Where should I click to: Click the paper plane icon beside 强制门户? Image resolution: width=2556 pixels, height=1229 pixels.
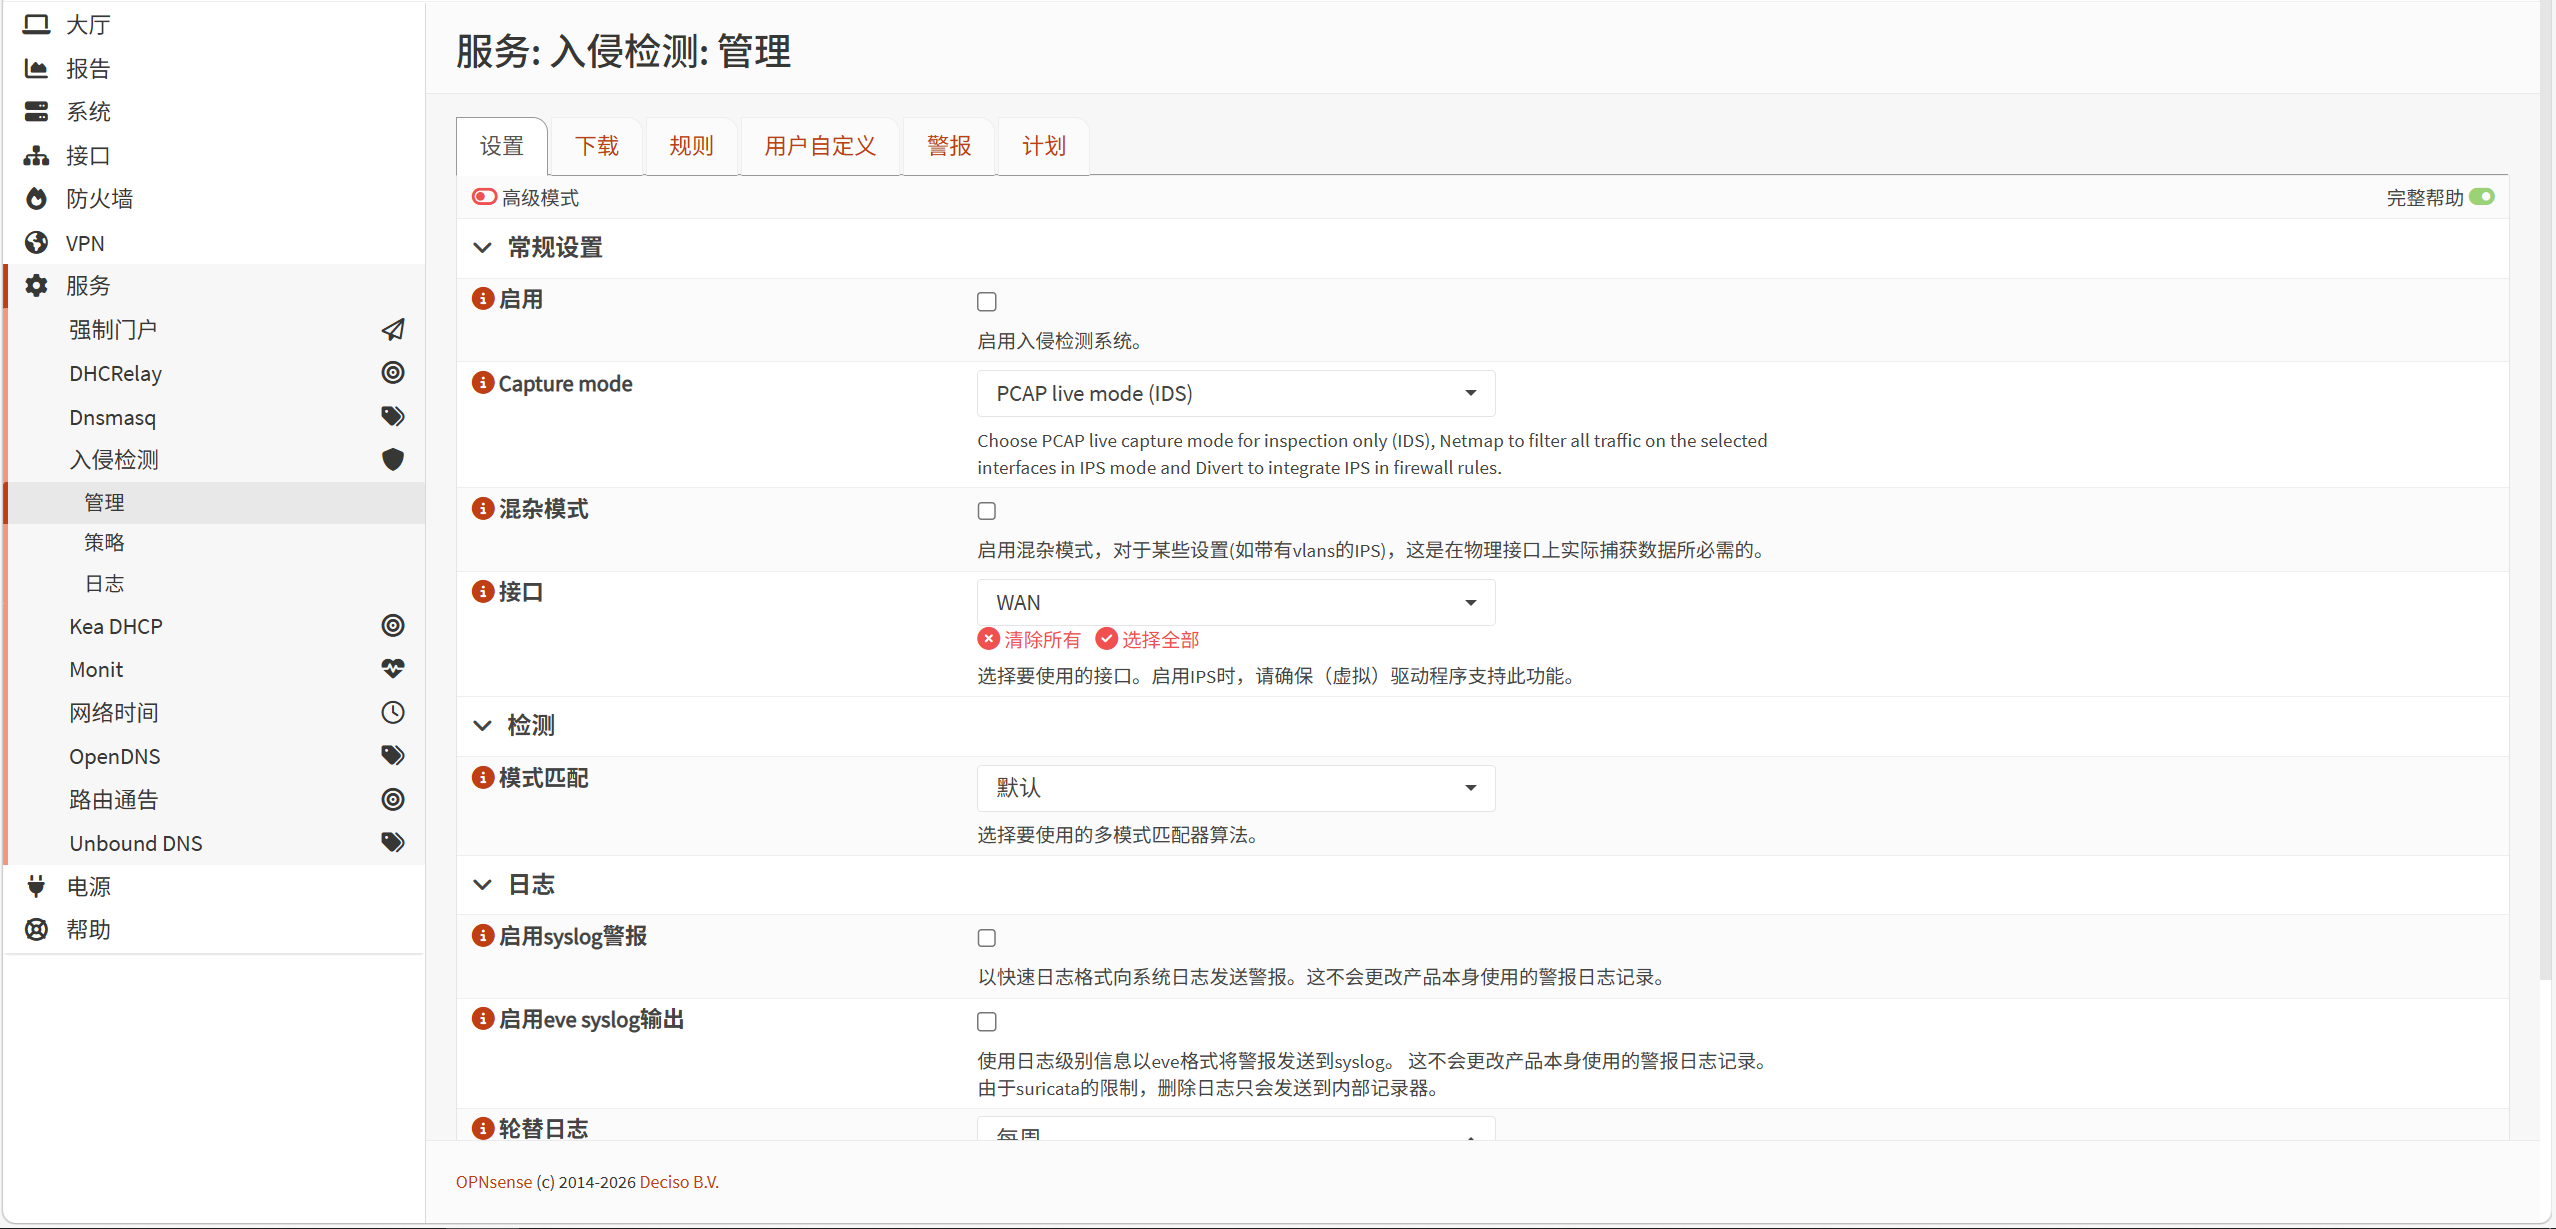(x=393, y=329)
